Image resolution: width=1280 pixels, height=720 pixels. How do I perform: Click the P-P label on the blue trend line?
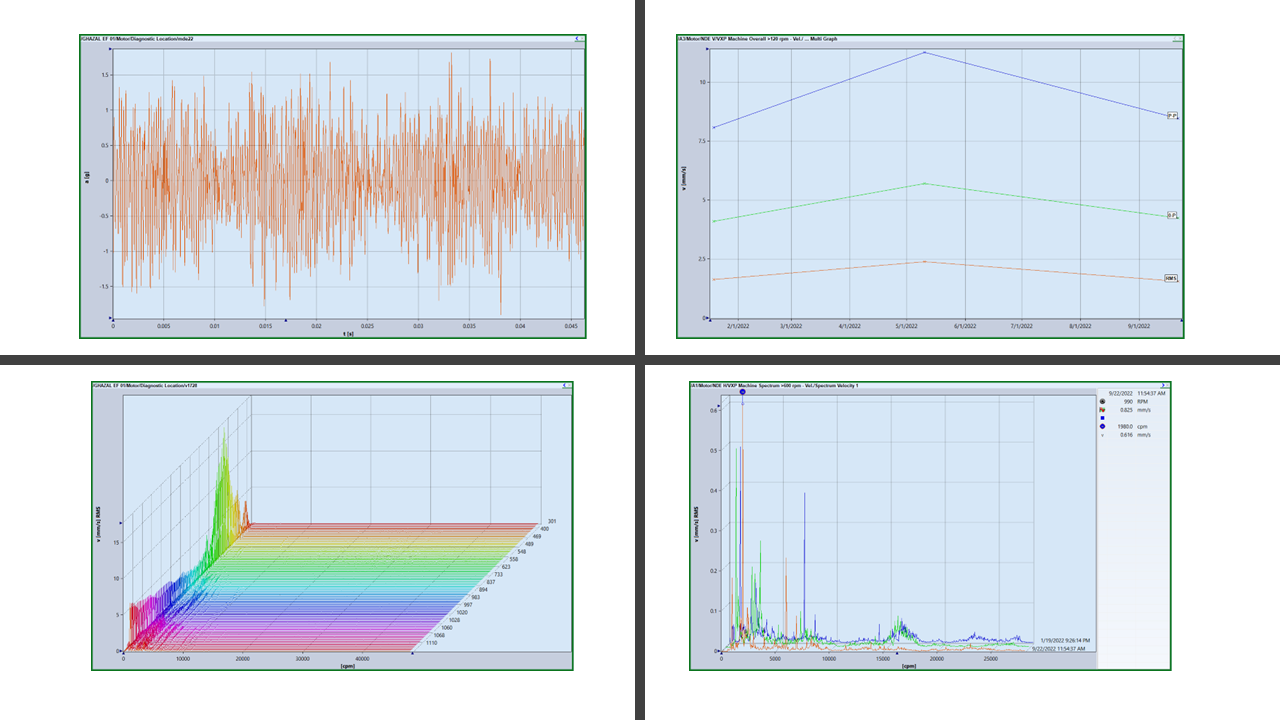[1172, 116]
